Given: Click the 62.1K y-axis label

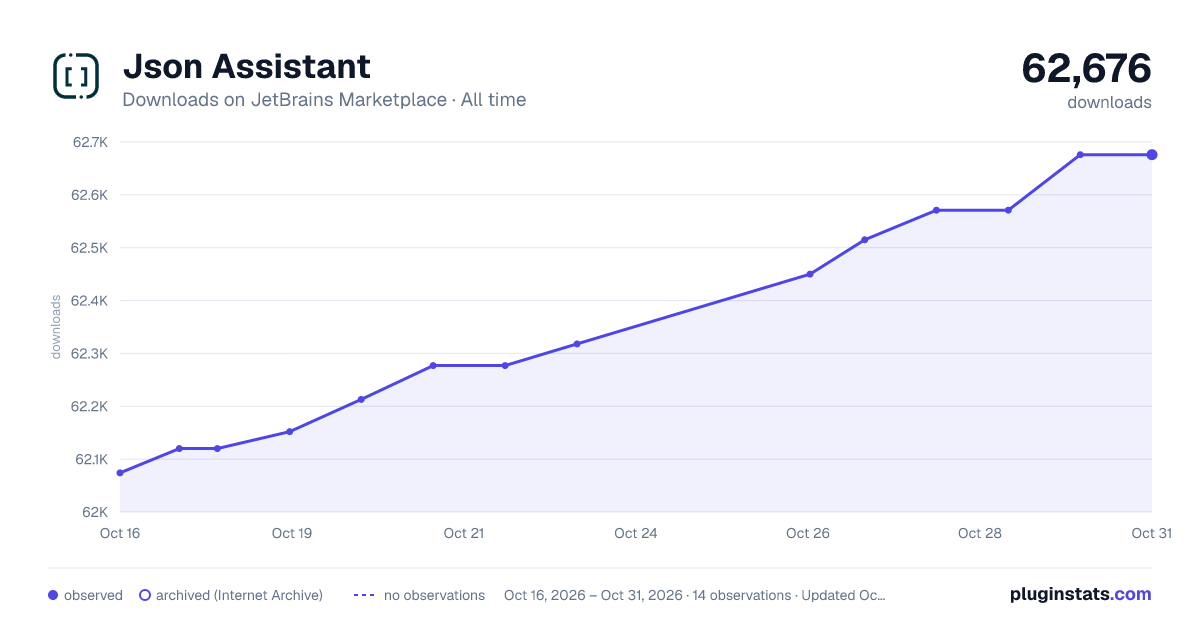Looking at the screenshot, I should [x=90, y=460].
